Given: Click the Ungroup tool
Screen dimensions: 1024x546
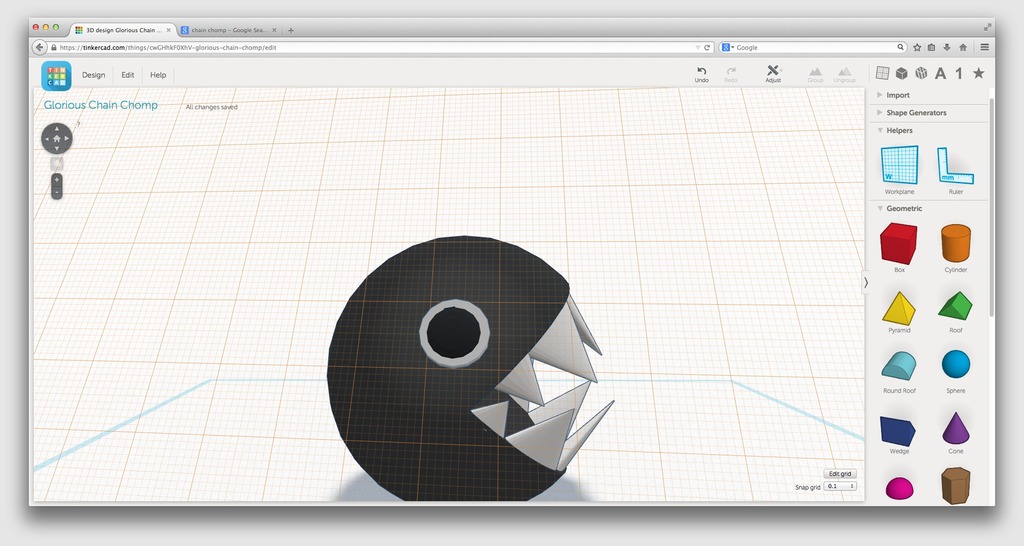Looking at the screenshot, I should (844, 74).
